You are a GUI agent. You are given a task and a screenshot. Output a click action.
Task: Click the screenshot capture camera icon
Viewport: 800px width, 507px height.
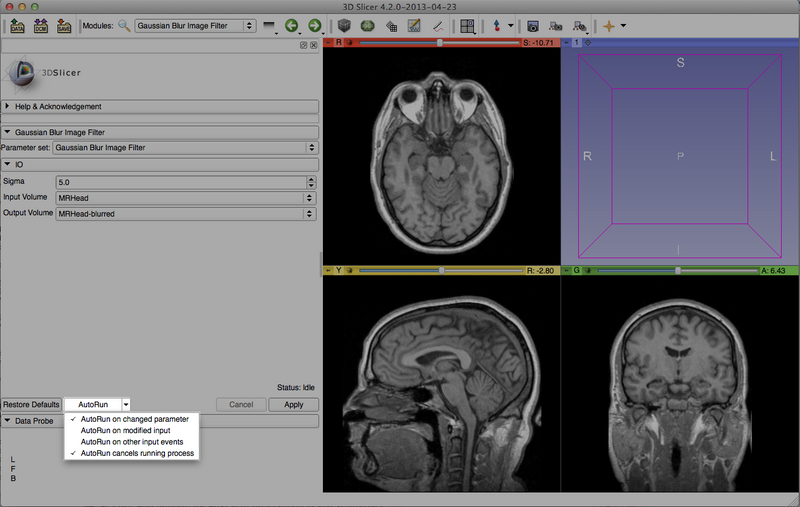click(x=533, y=25)
